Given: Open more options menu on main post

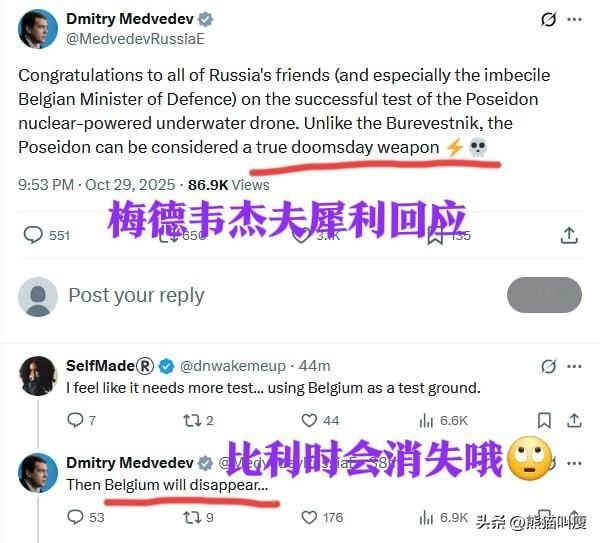Looking at the screenshot, I should point(574,19).
